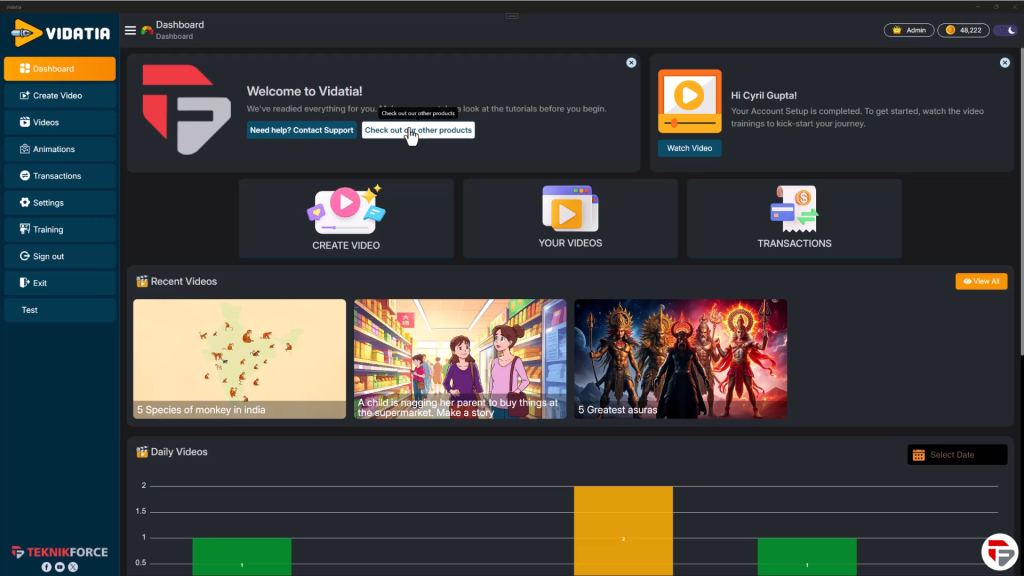Toggle dark mode moon switch

(1005, 30)
